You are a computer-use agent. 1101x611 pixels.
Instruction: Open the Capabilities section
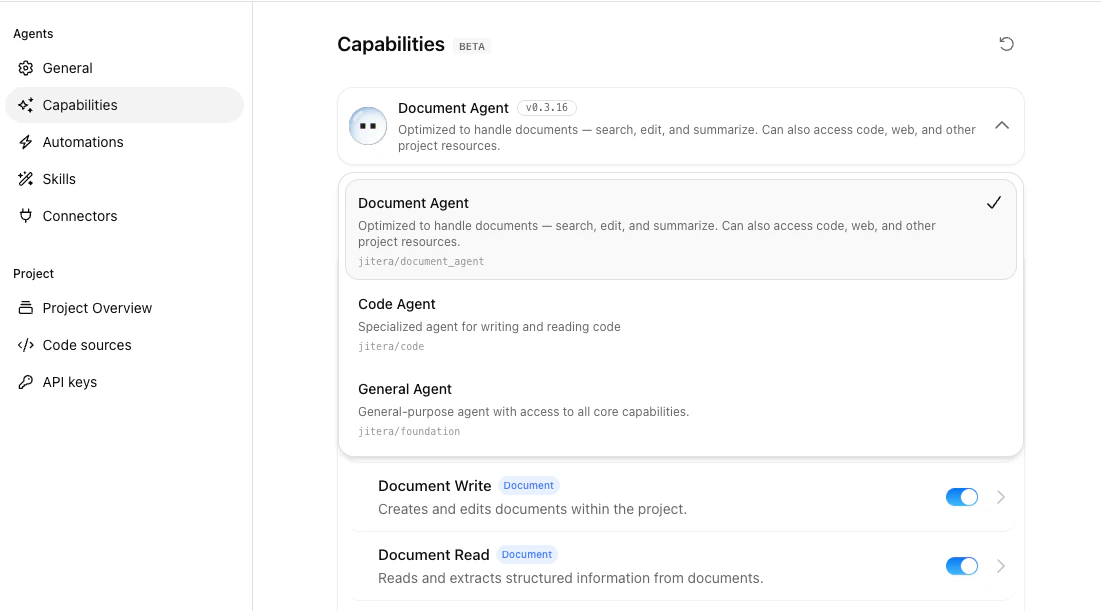pyautogui.click(x=124, y=105)
